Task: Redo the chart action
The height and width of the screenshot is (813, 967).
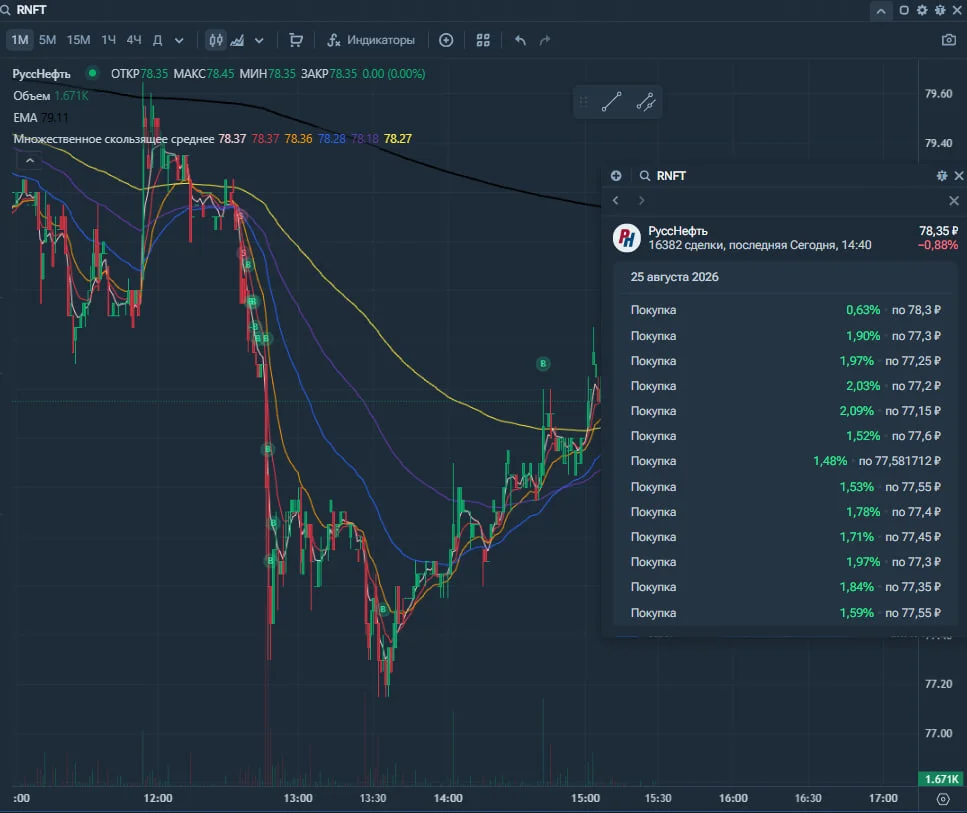Action: [545, 41]
